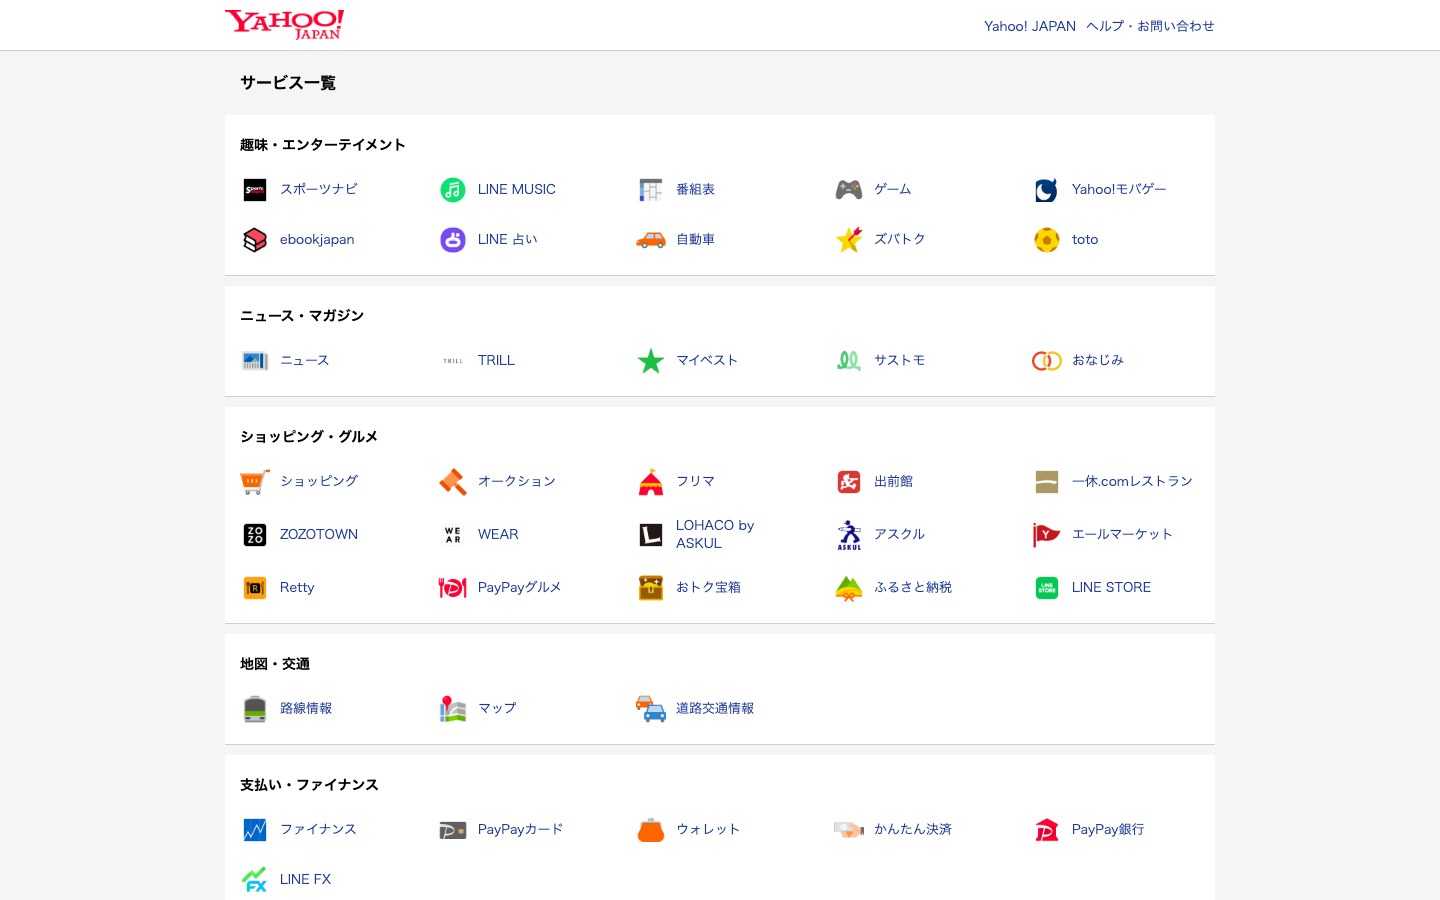
Task: Go to the 番組表 text link
Action: click(695, 189)
